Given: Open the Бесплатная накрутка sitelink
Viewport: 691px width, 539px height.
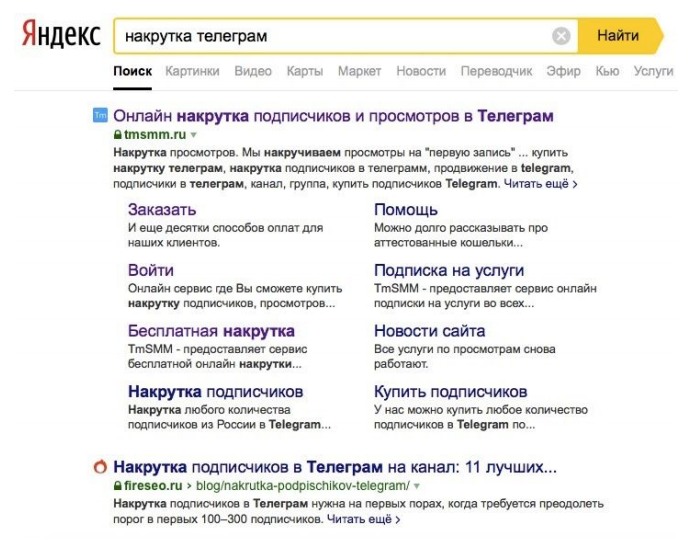Looking at the screenshot, I should click(x=211, y=331).
